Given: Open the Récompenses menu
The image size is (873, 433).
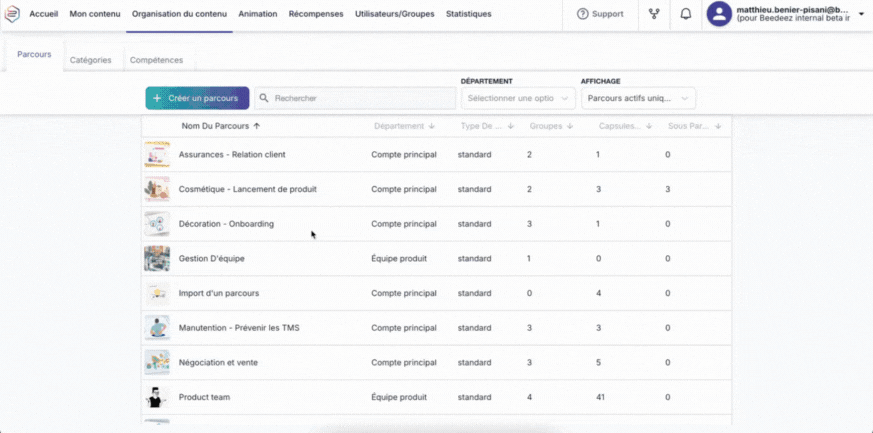Looking at the screenshot, I should click(x=316, y=14).
